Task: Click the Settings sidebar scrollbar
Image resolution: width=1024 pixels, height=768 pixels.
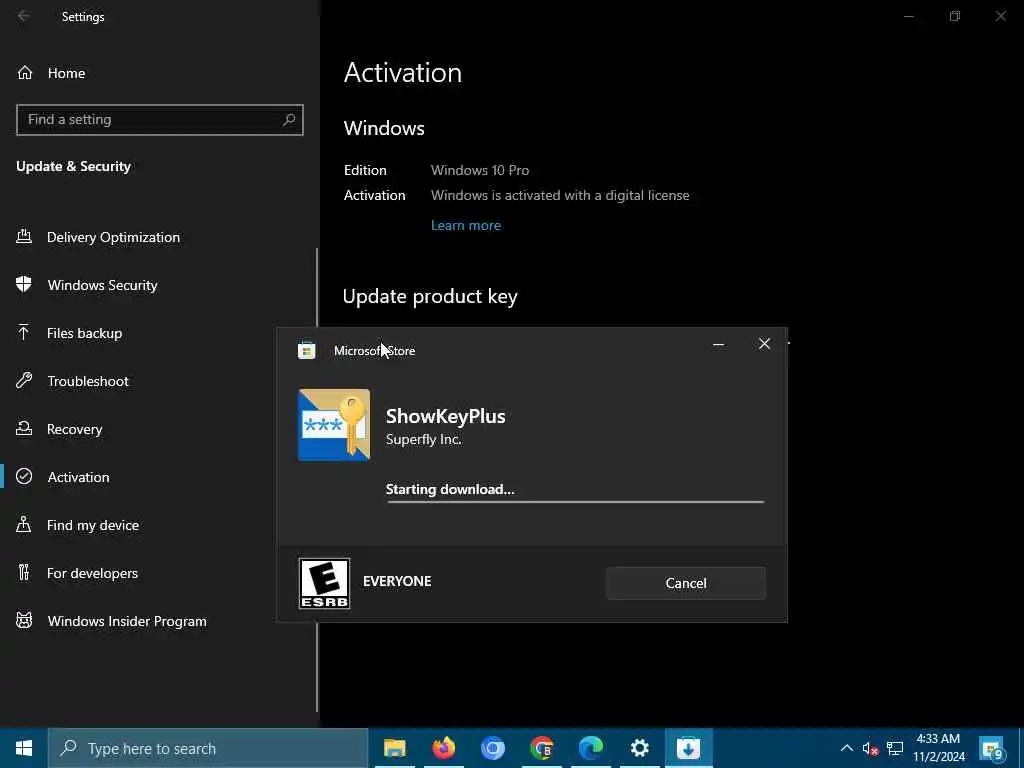Action: coord(317,480)
